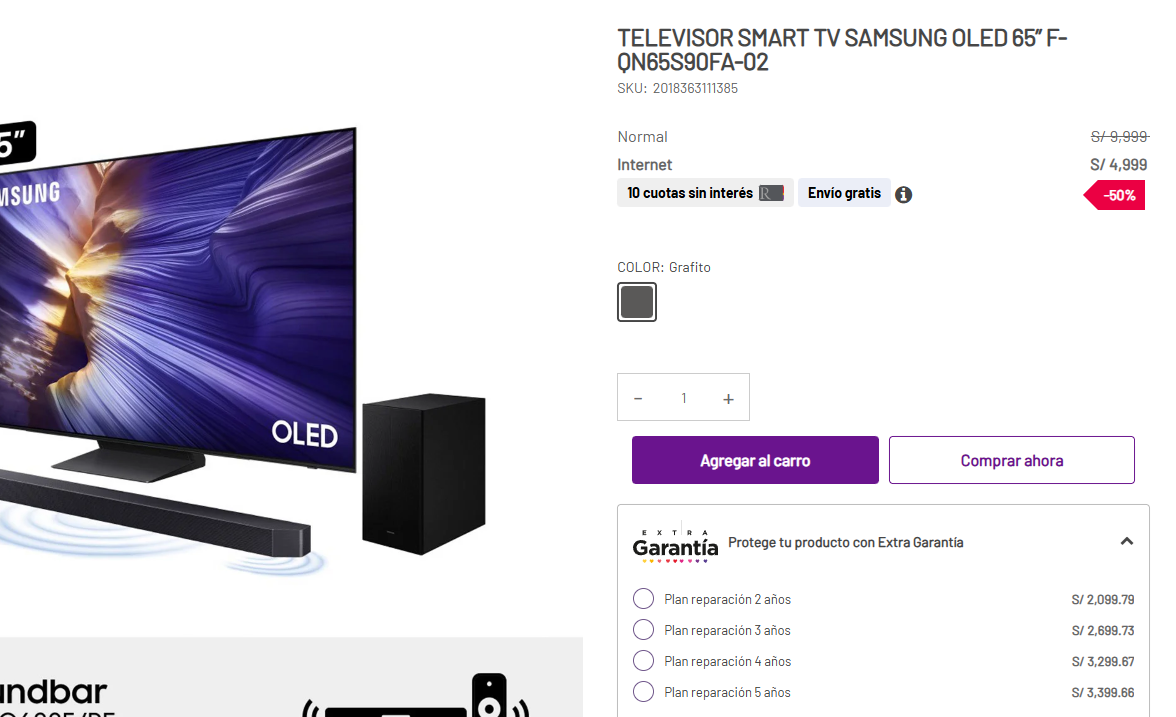The width and height of the screenshot is (1176, 717).
Task: Open the Samsung OLED TV product image
Action: coord(178,300)
